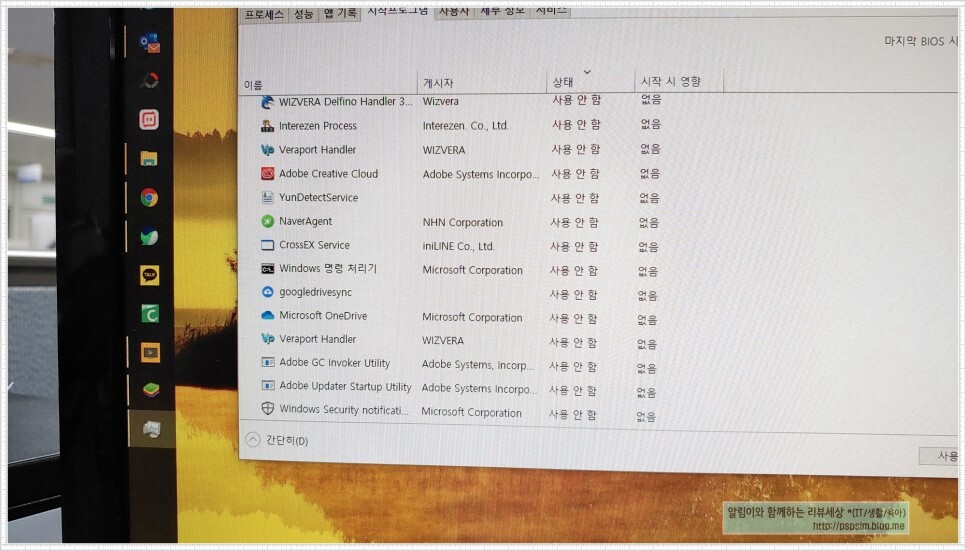Switch to the 세부 정보 tab
966x551 pixels.
[x=503, y=10]
